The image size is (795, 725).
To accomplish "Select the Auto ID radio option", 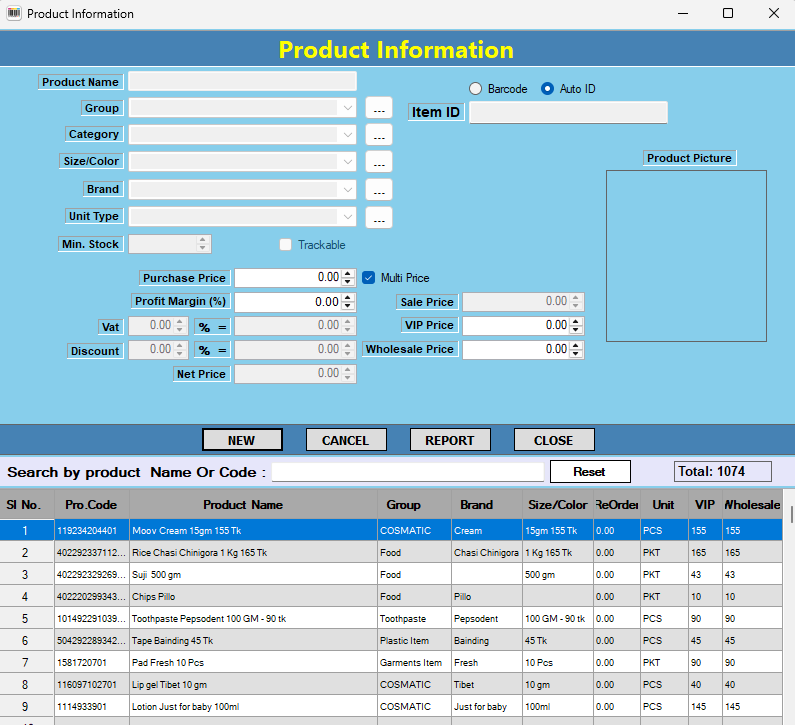I will click(x=547, y=89).
